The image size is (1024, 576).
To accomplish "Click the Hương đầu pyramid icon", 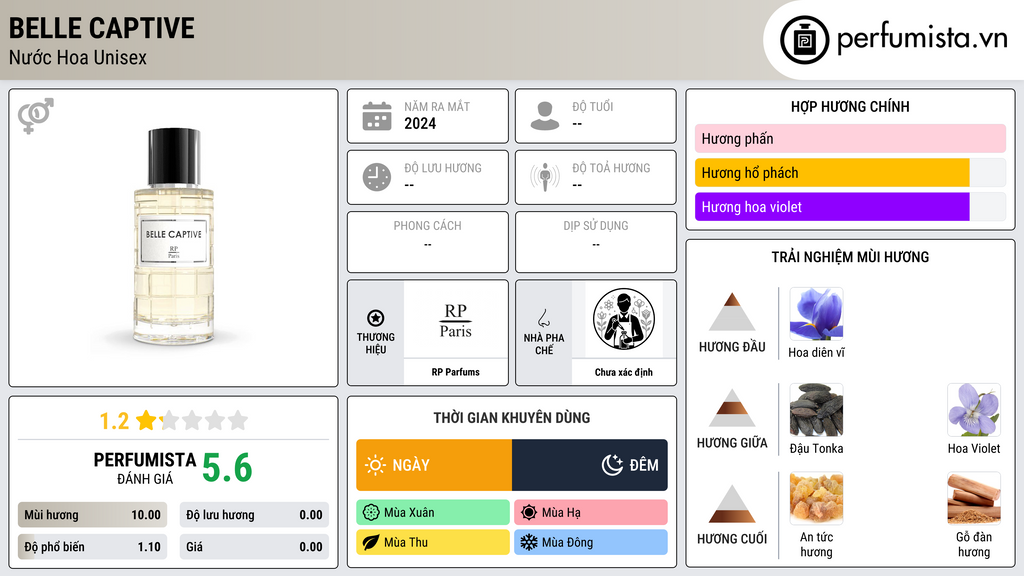I will point(732,312).
